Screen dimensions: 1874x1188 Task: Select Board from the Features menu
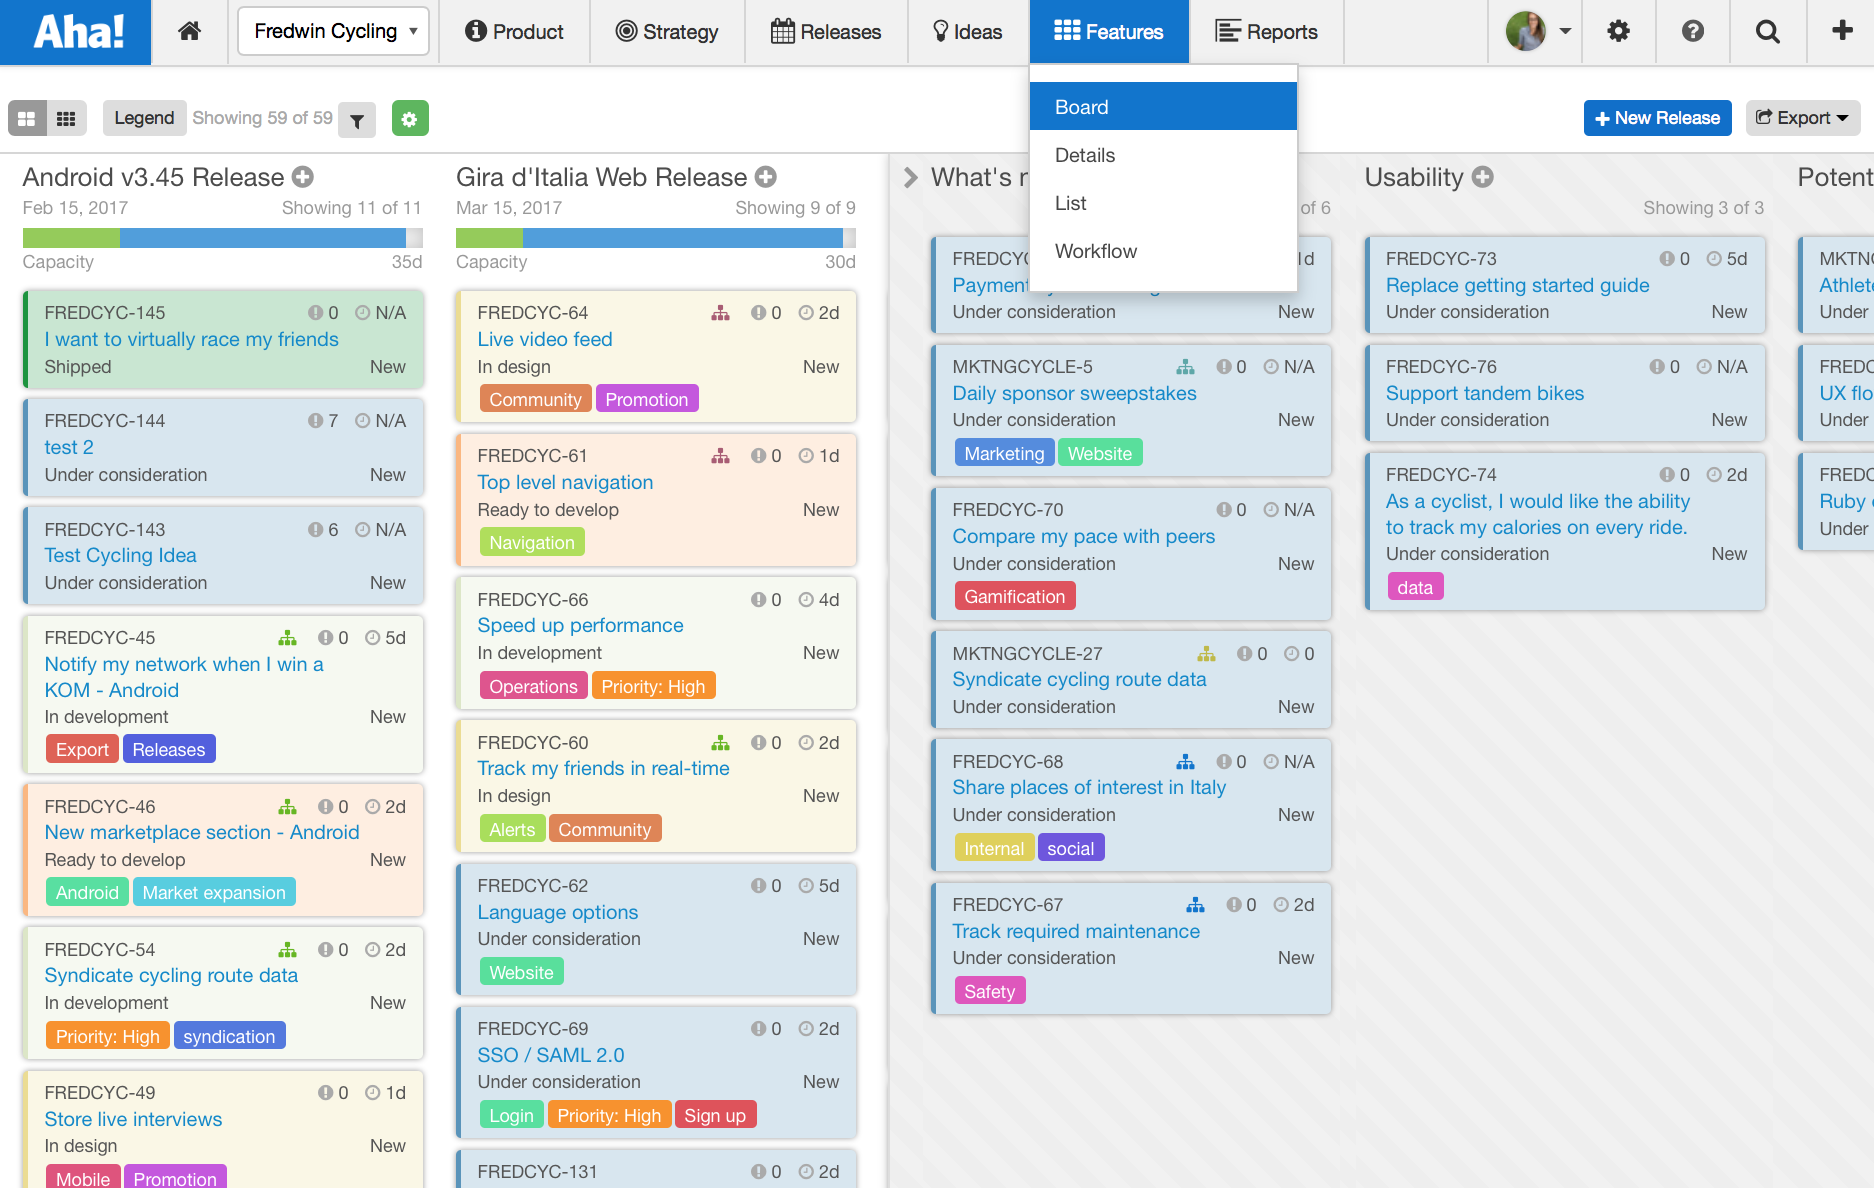tap(1081, 106)
